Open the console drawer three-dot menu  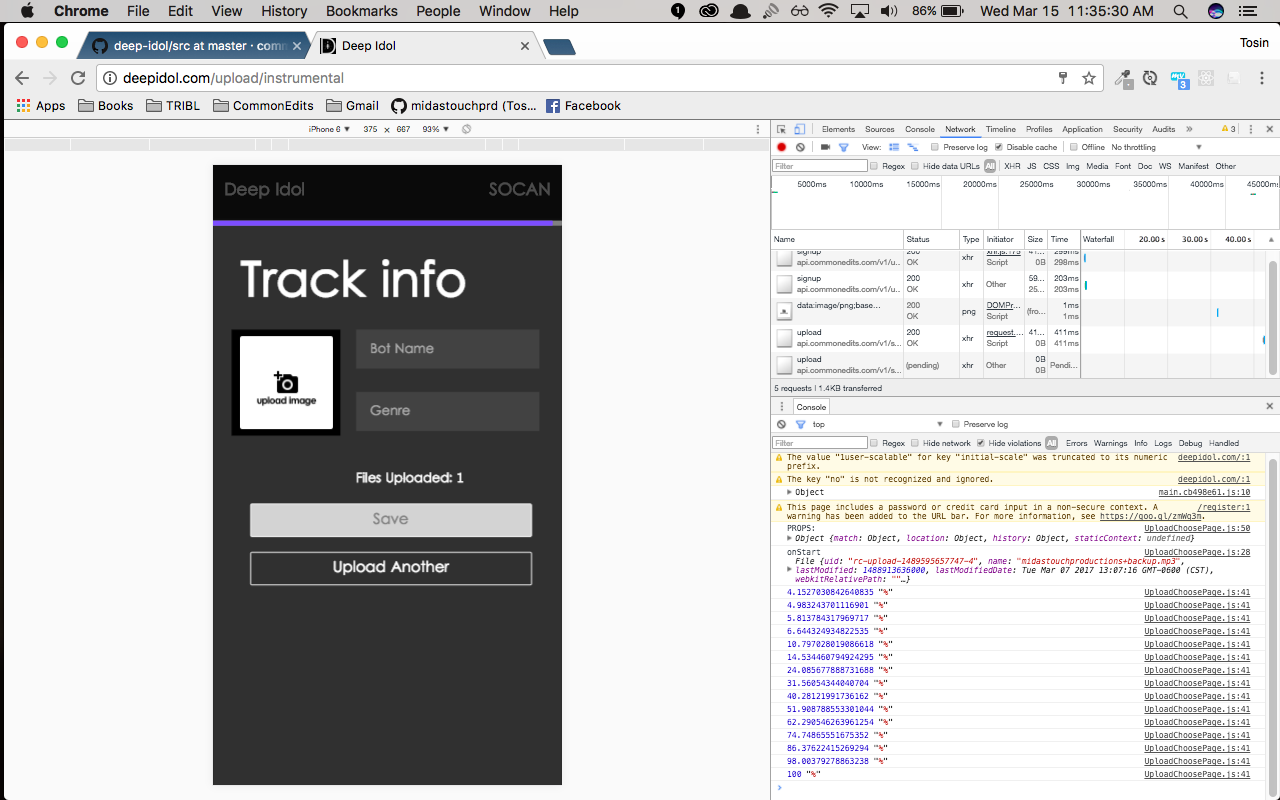pos(781,407)
